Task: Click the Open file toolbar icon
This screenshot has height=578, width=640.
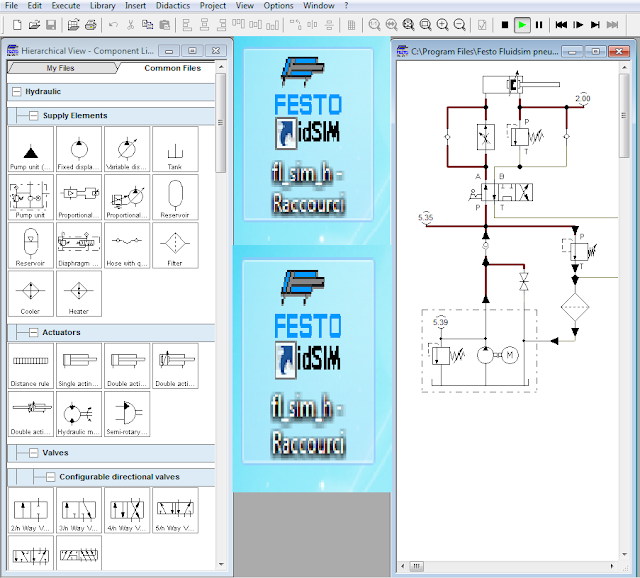Action: pyautogui.click(x=34, y=25)
